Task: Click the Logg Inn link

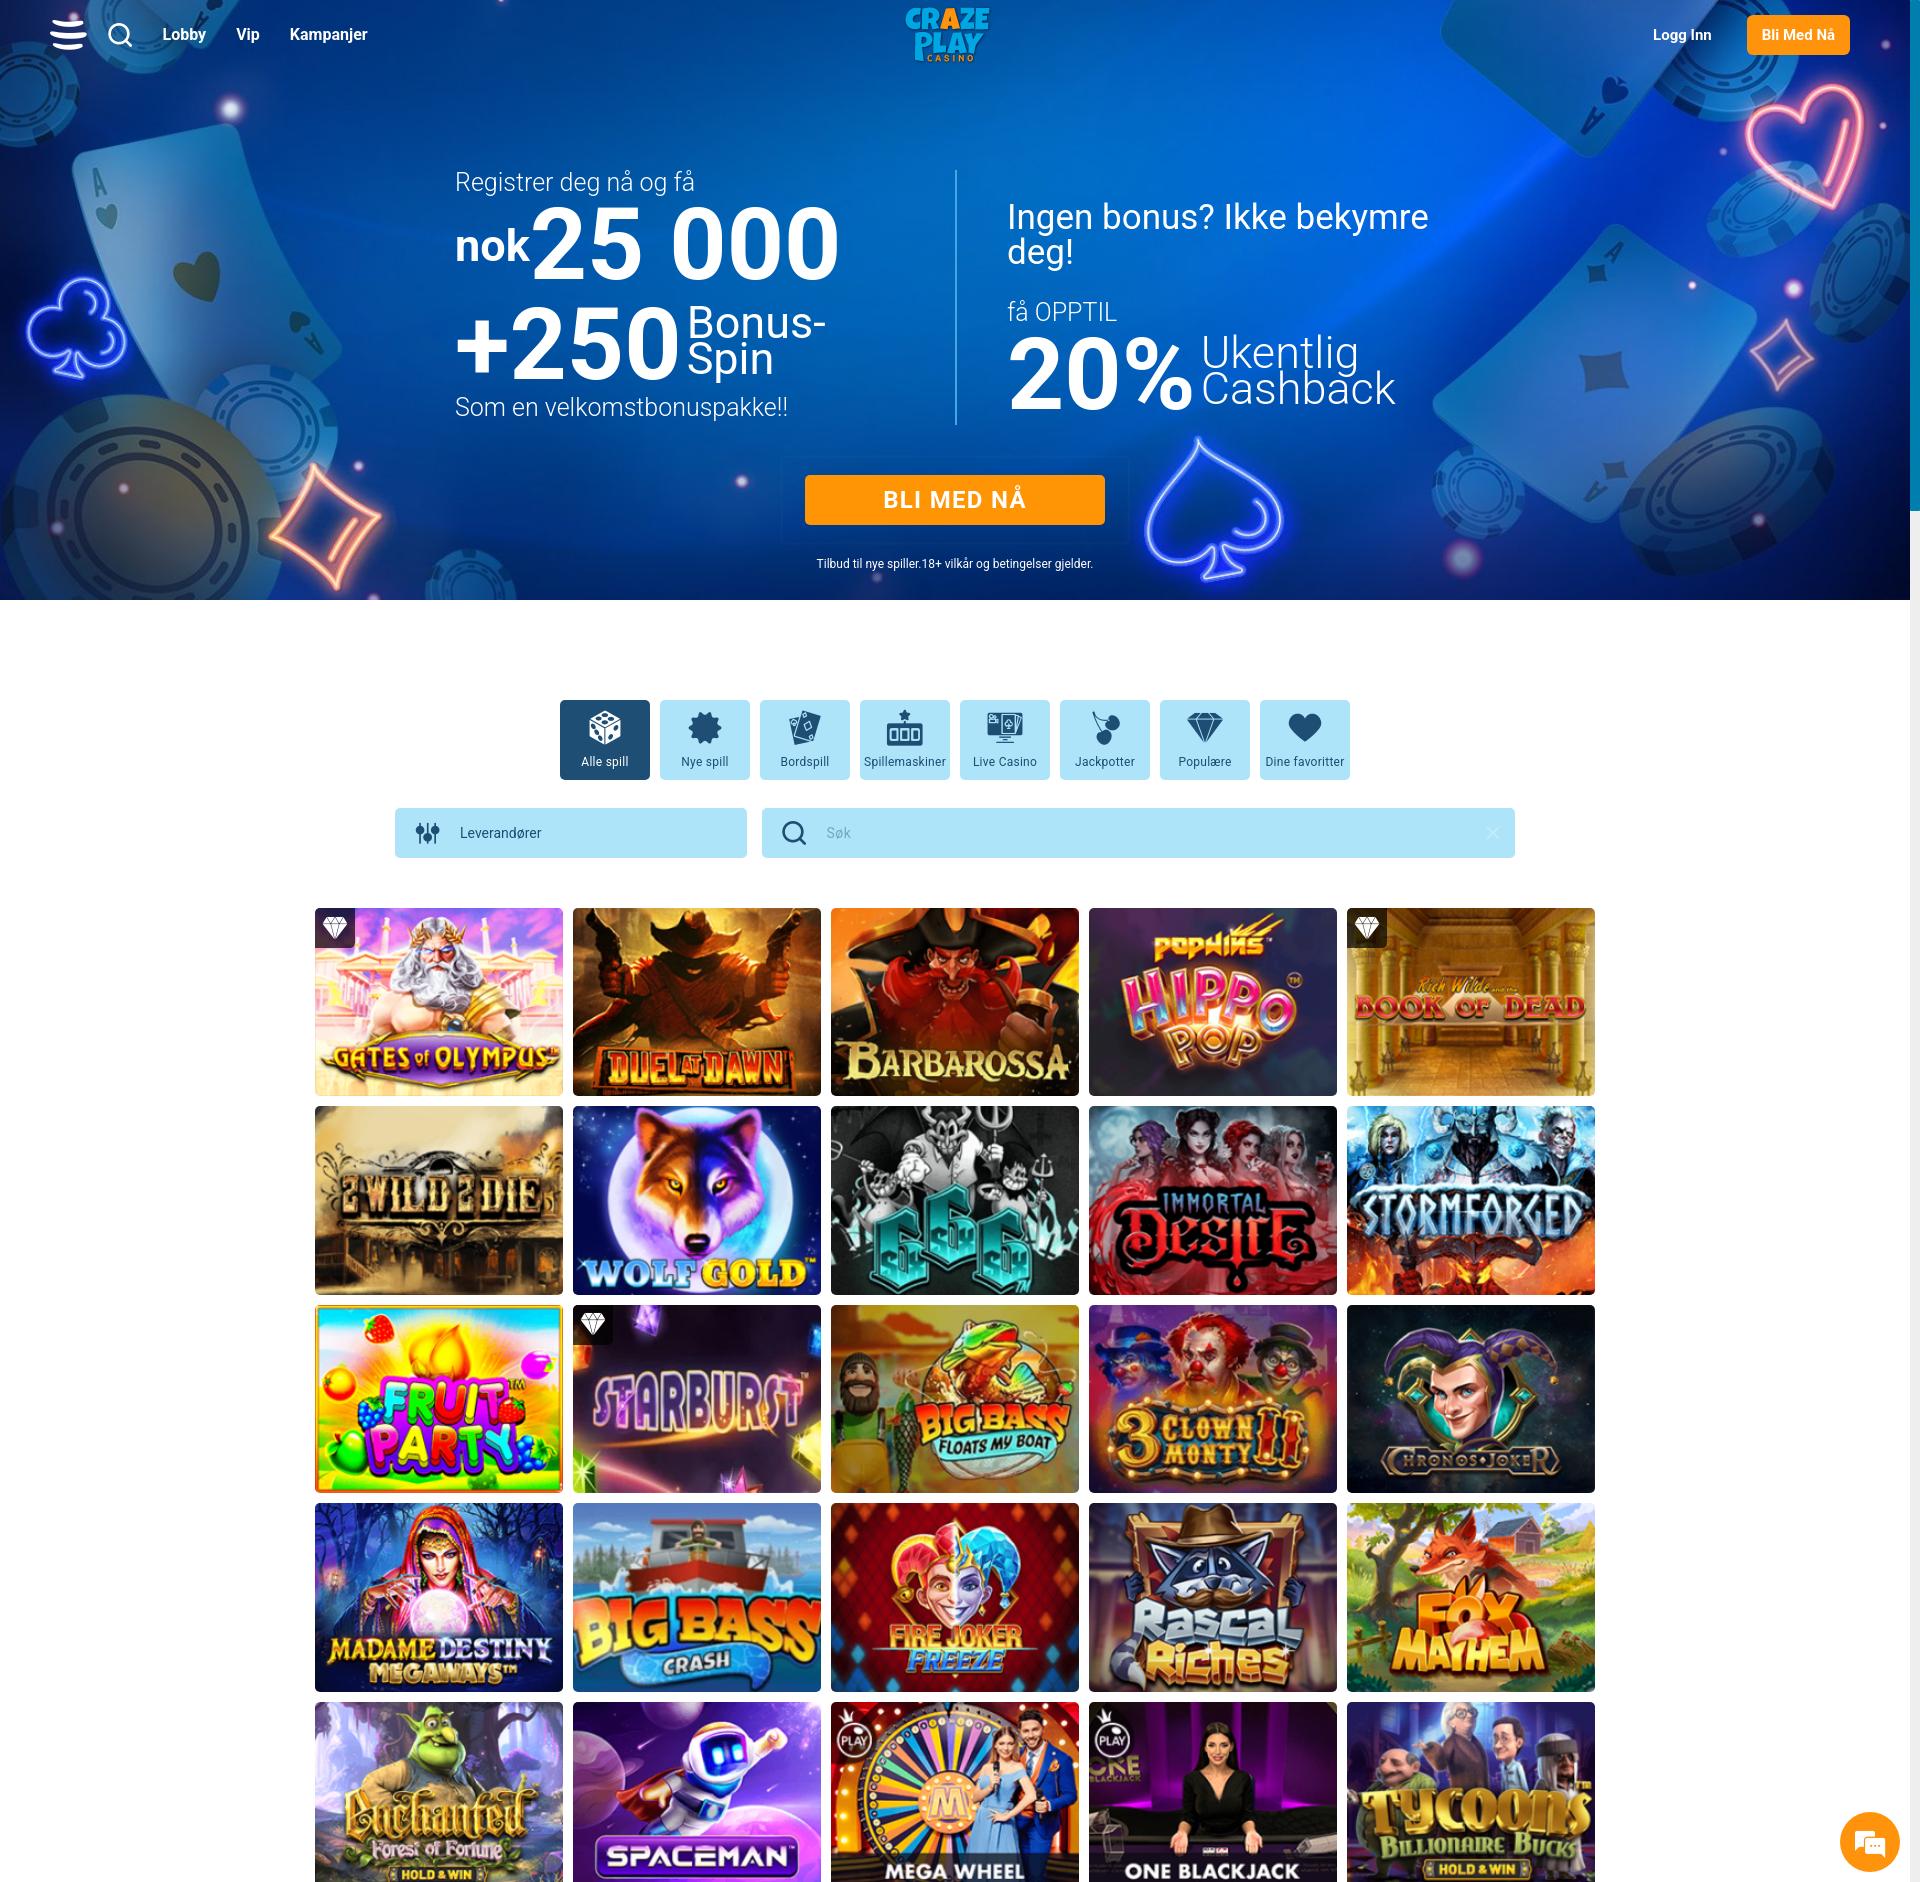Action: (x=1682, y=35)
